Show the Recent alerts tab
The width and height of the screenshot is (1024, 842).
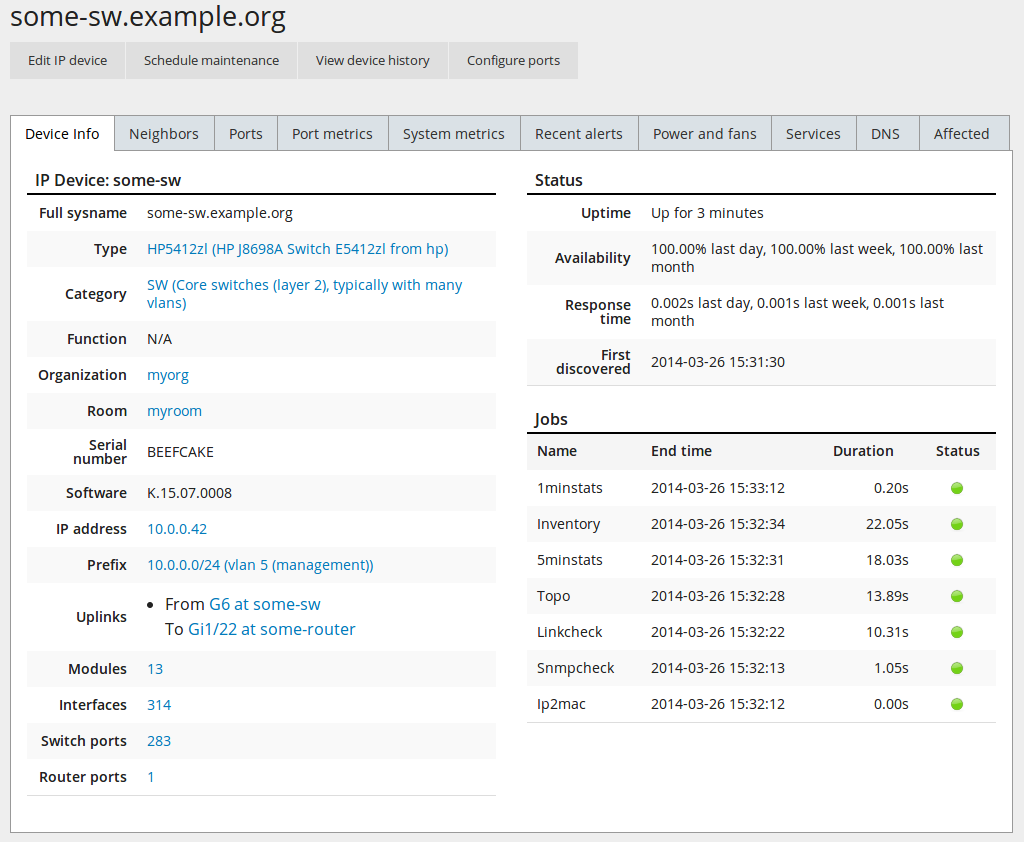coord(578,134)
